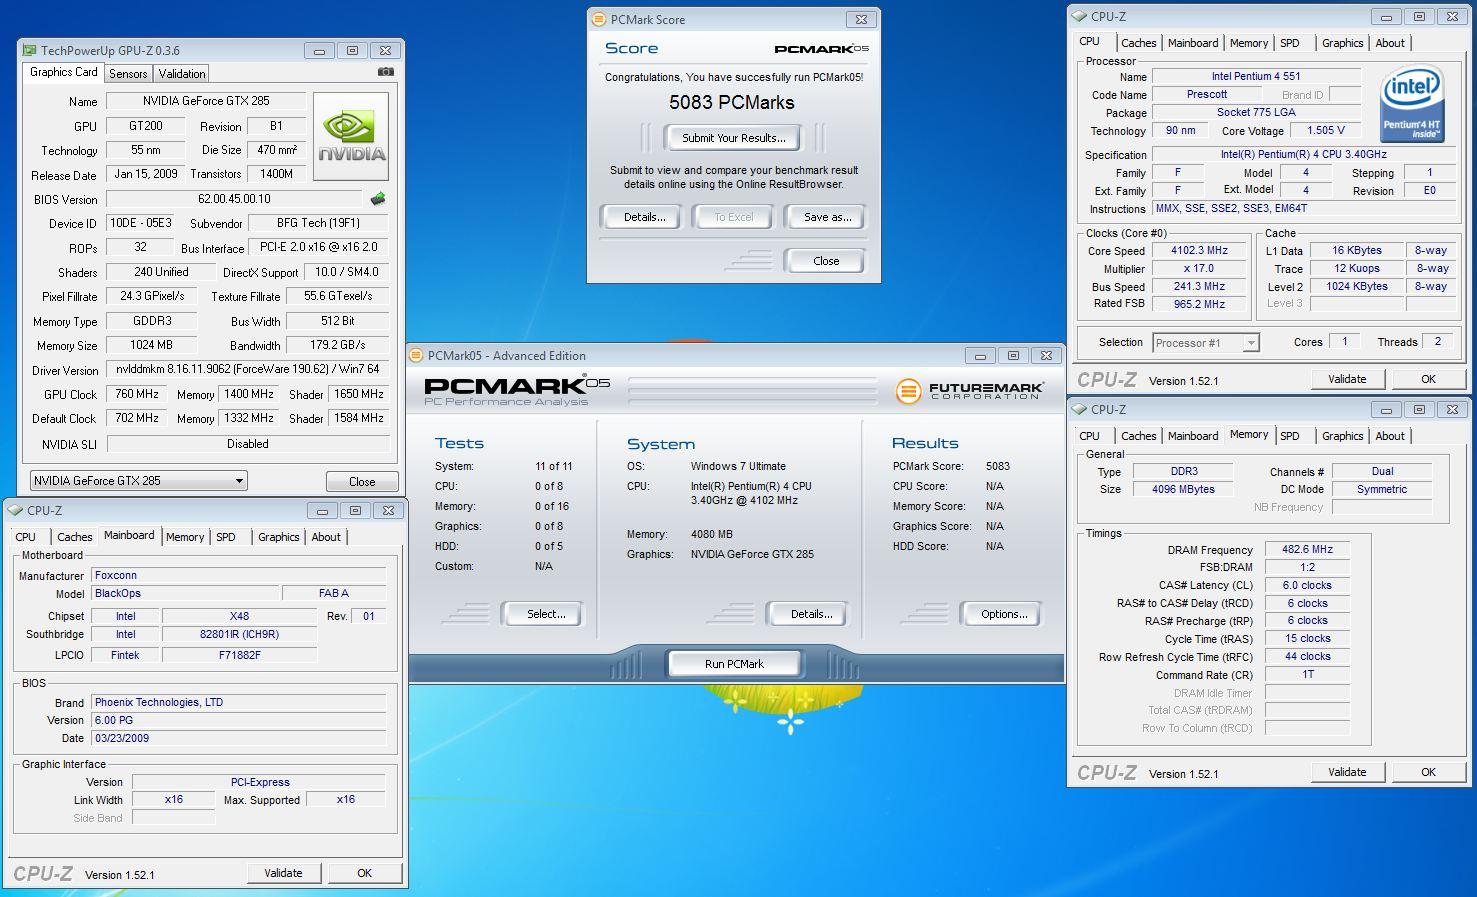
Task: Click the BIOS Version field 62.00.45.00.10
Action: 234,199
